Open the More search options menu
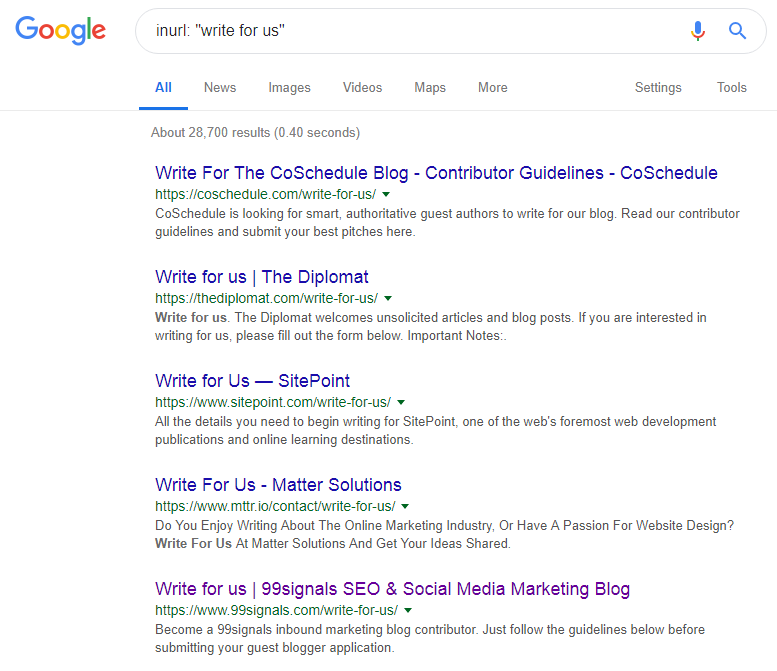Image resolution: width=777 pixels, height=671 pixels. pyautogui.click(x=493, y=88)
